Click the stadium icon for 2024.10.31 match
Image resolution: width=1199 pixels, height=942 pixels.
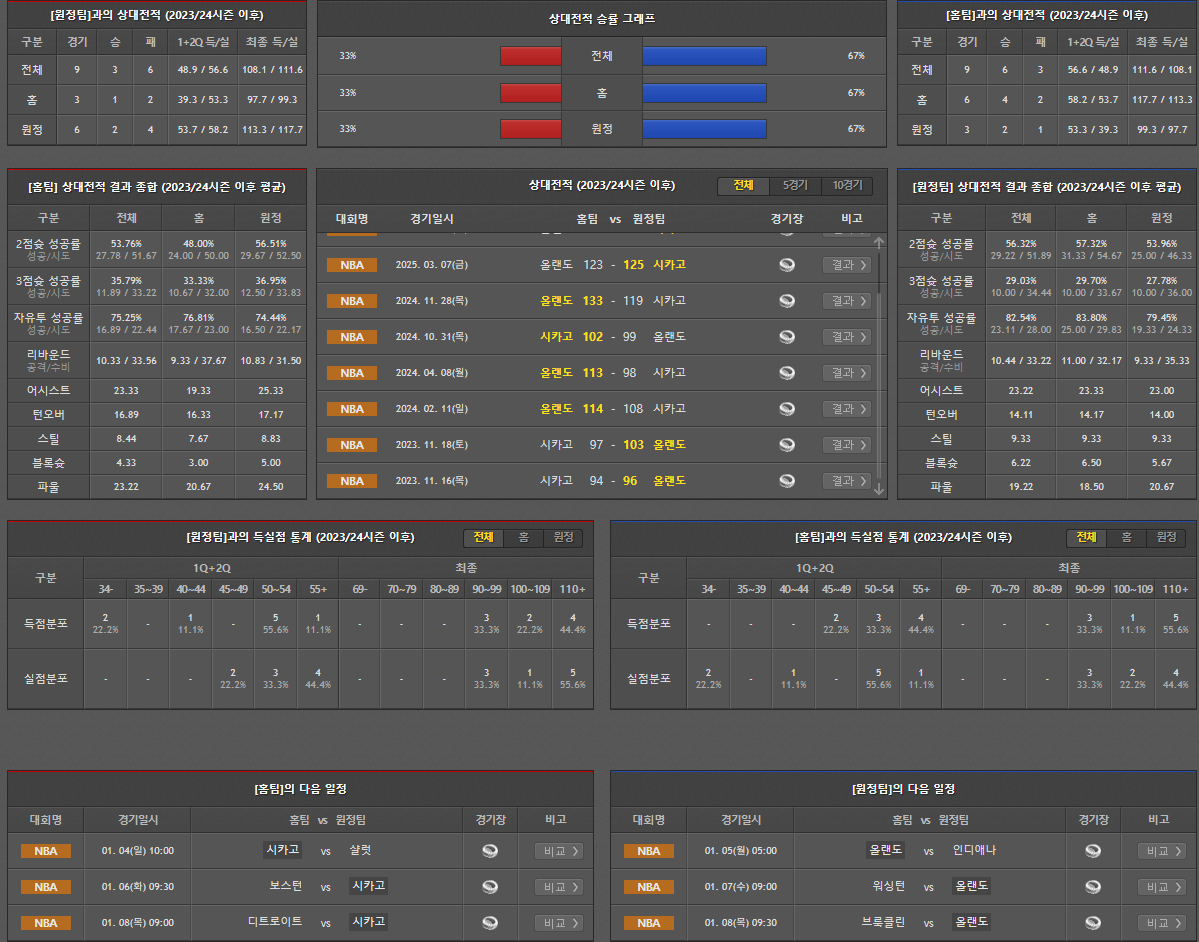coord(787,337)
